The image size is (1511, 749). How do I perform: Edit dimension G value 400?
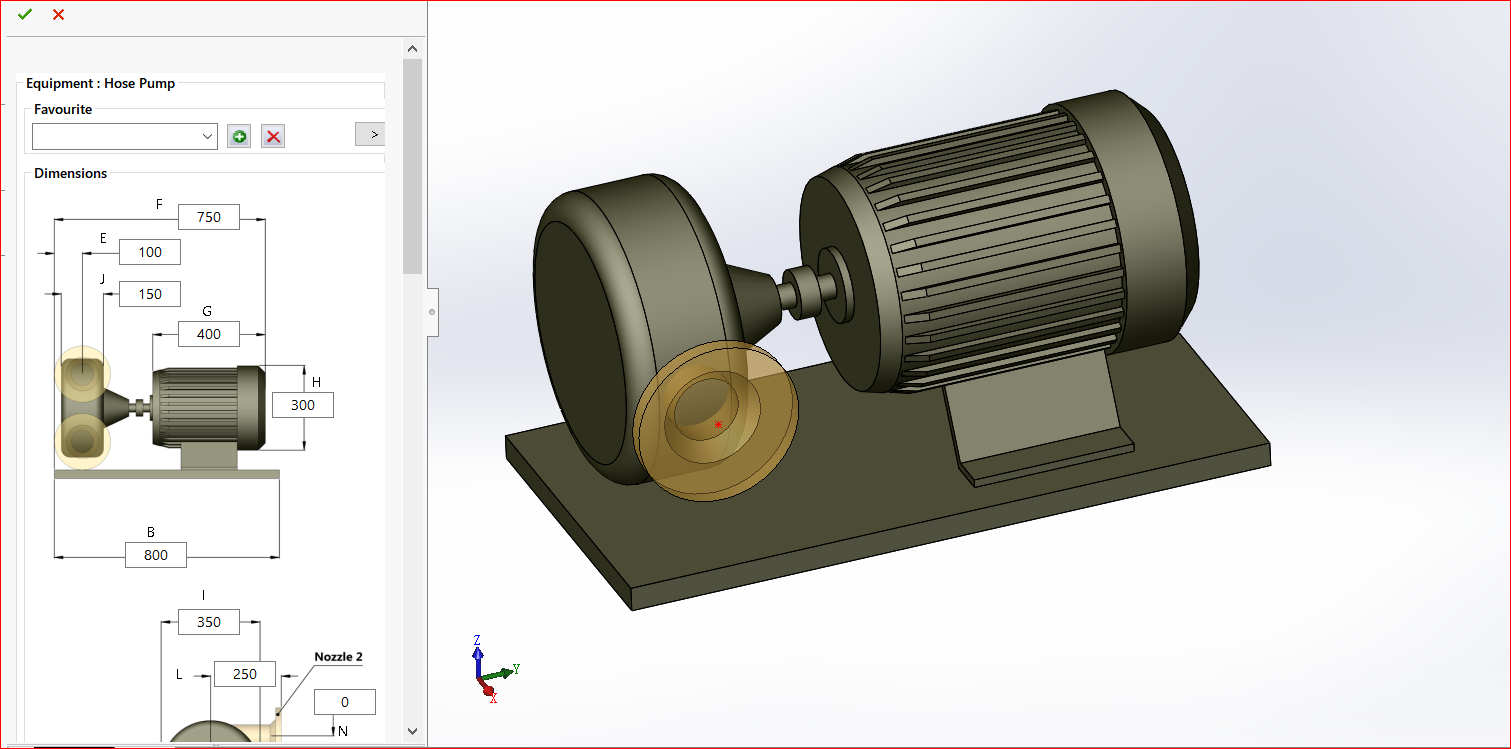tap(209, 334)
